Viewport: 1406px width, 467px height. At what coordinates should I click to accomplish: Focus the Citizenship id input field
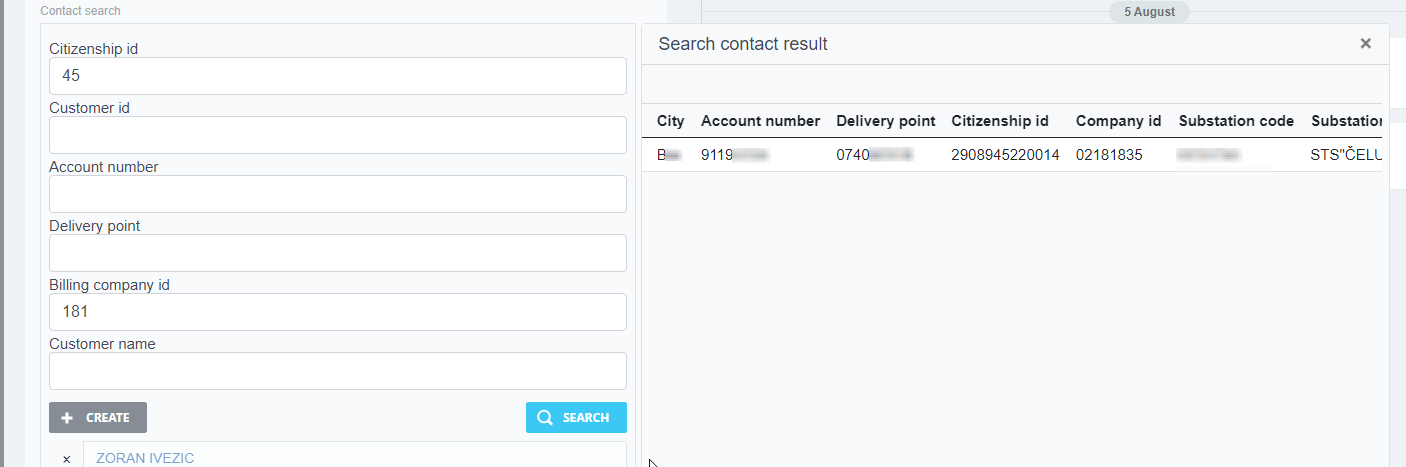338,76
